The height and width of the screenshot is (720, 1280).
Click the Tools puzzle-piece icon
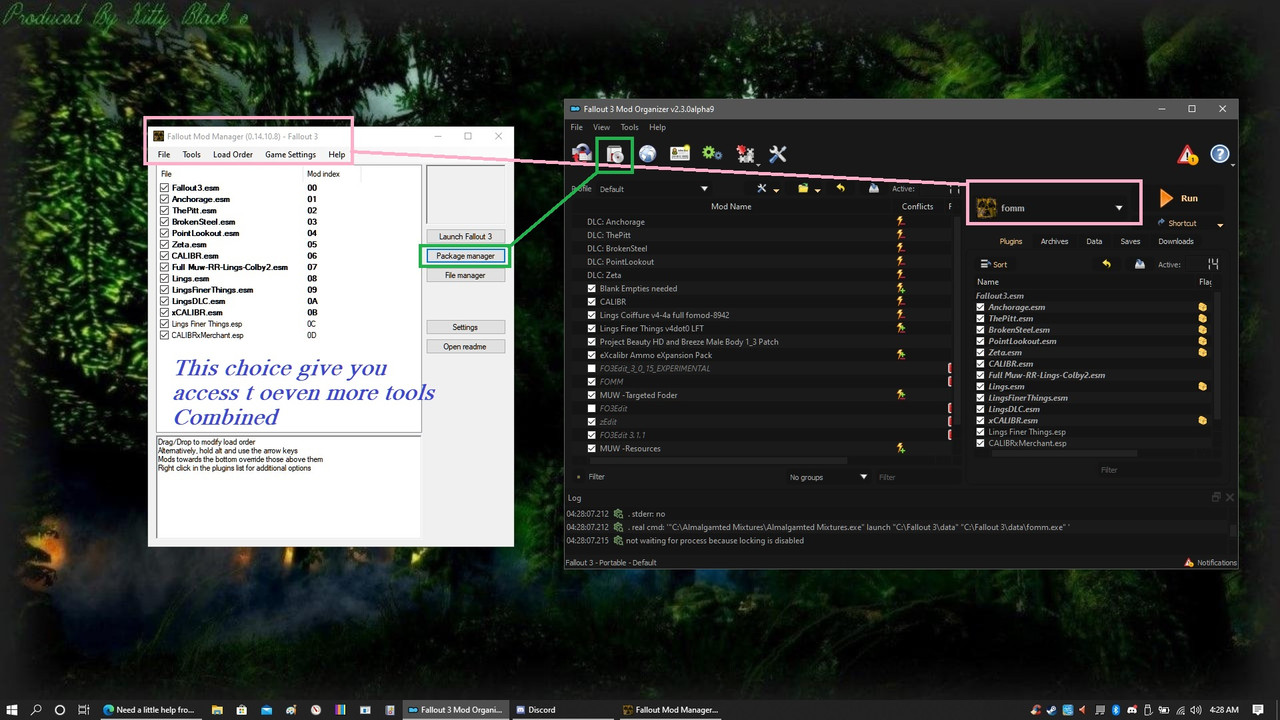745,153
